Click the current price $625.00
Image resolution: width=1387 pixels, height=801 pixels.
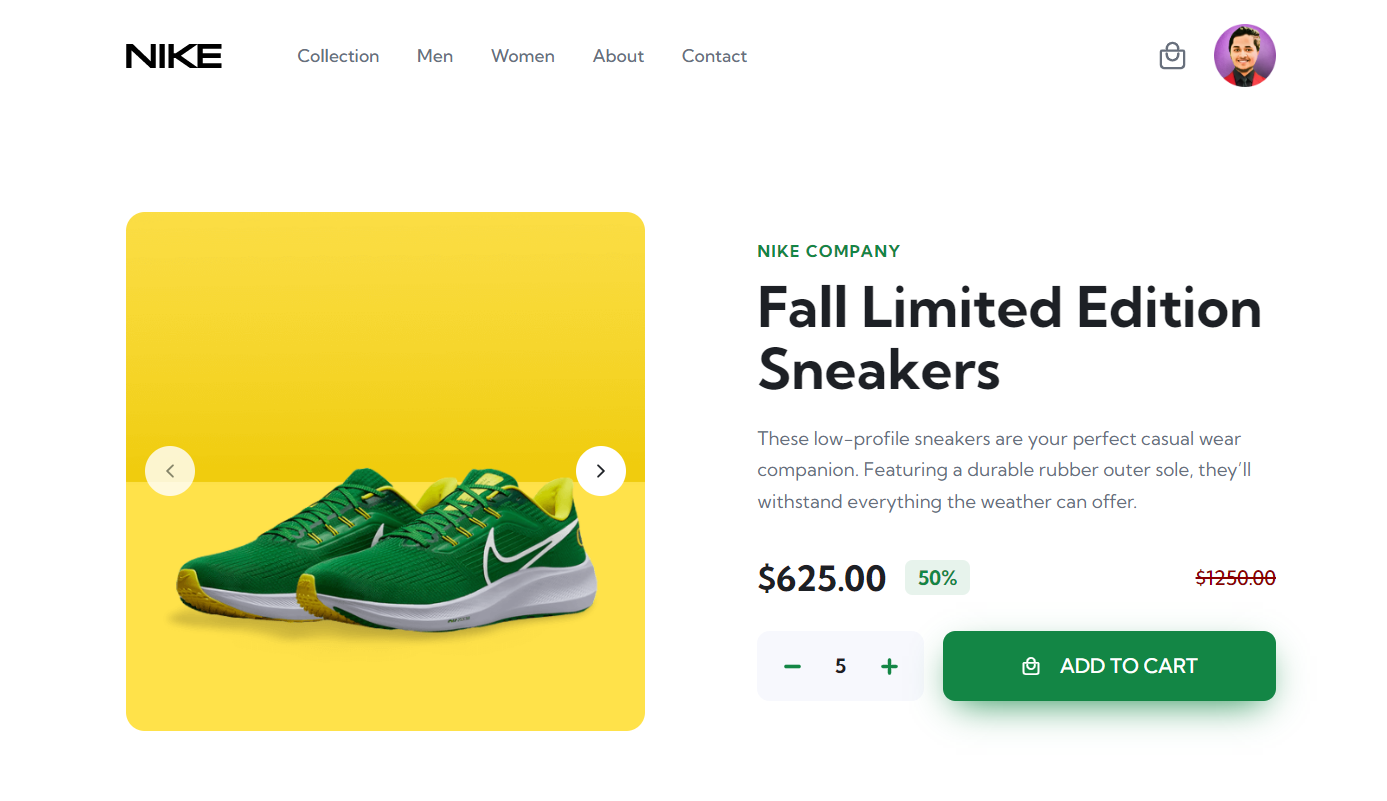click(821, 577)
